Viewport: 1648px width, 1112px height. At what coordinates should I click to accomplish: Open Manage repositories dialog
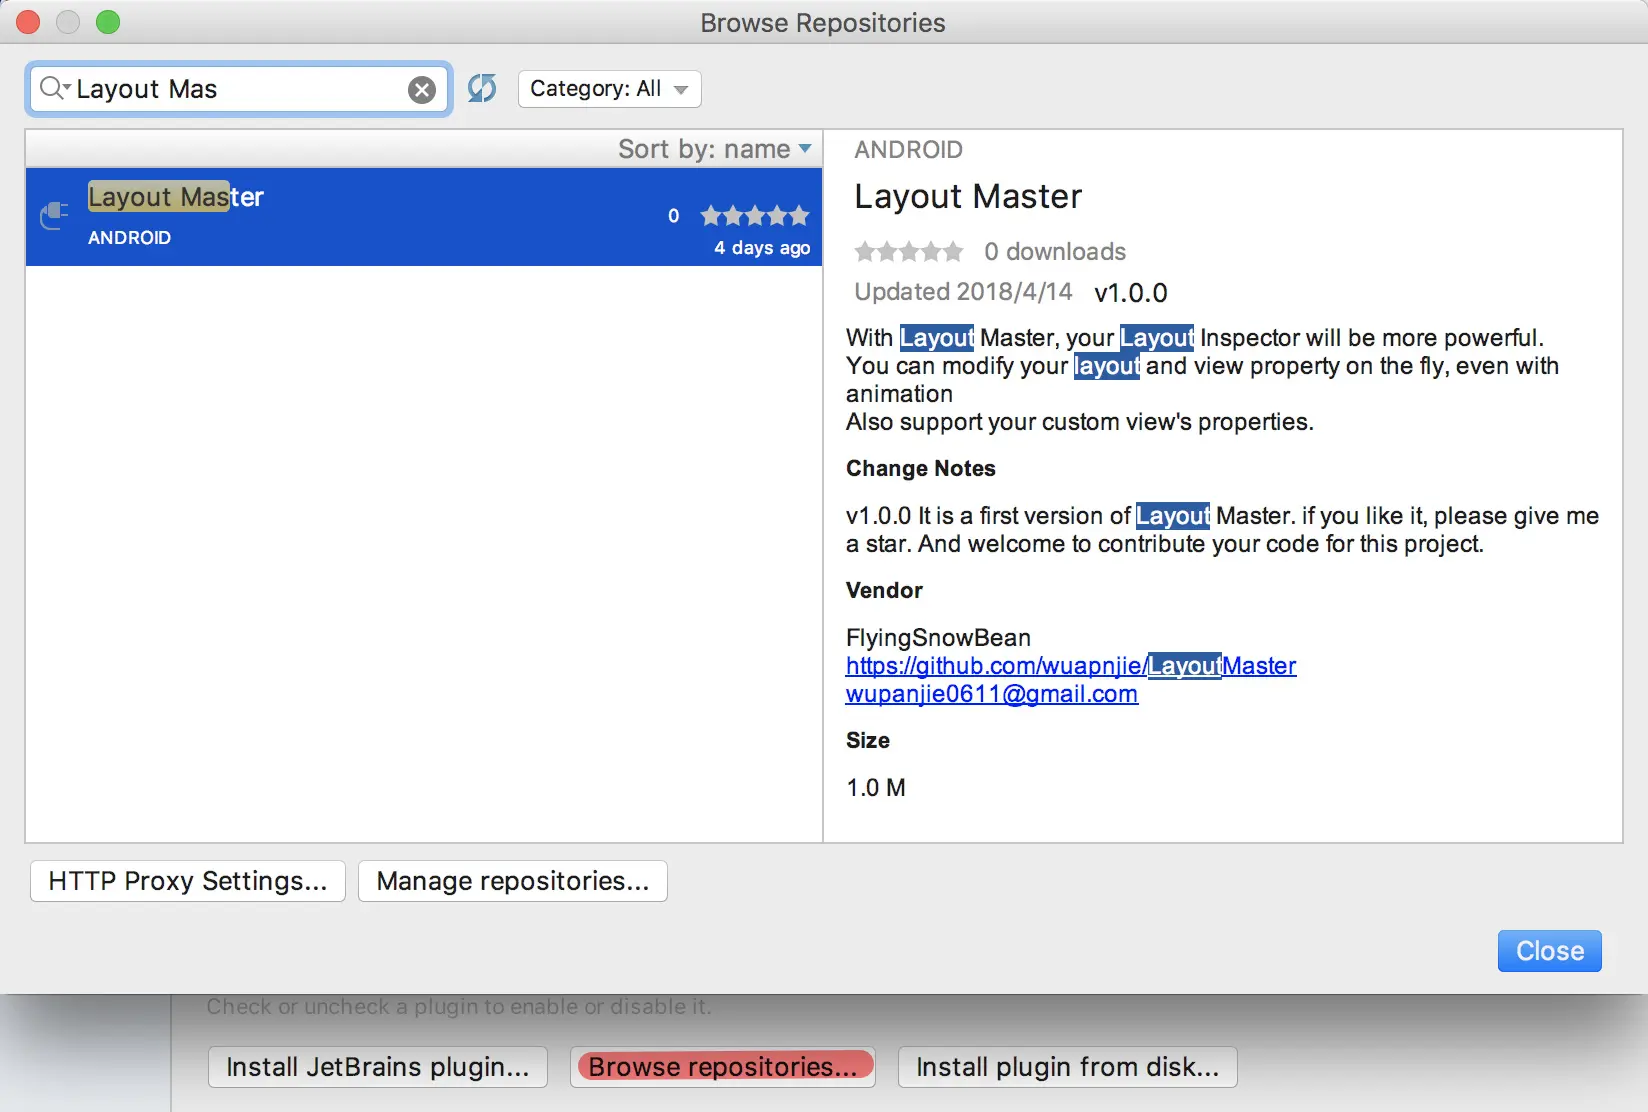click(x=513, y=881)
